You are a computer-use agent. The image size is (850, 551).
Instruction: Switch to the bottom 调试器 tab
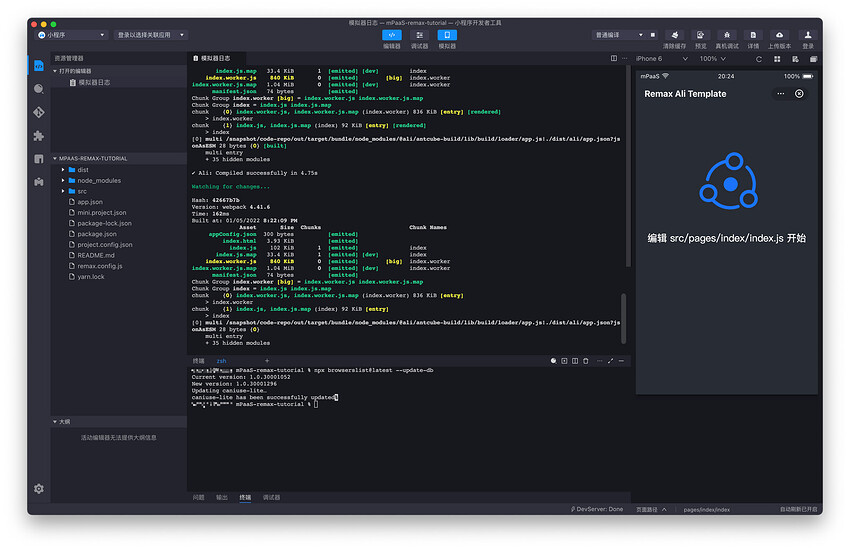pos(272,497)
